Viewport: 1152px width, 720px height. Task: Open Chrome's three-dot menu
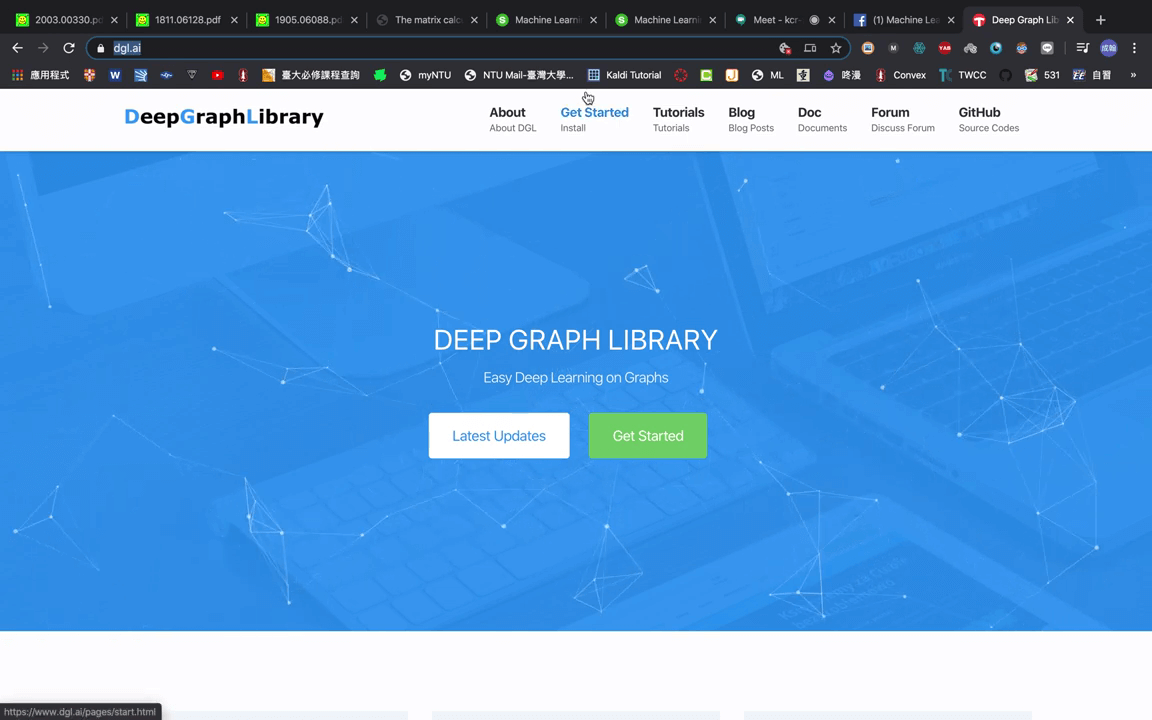(1134, 48)
